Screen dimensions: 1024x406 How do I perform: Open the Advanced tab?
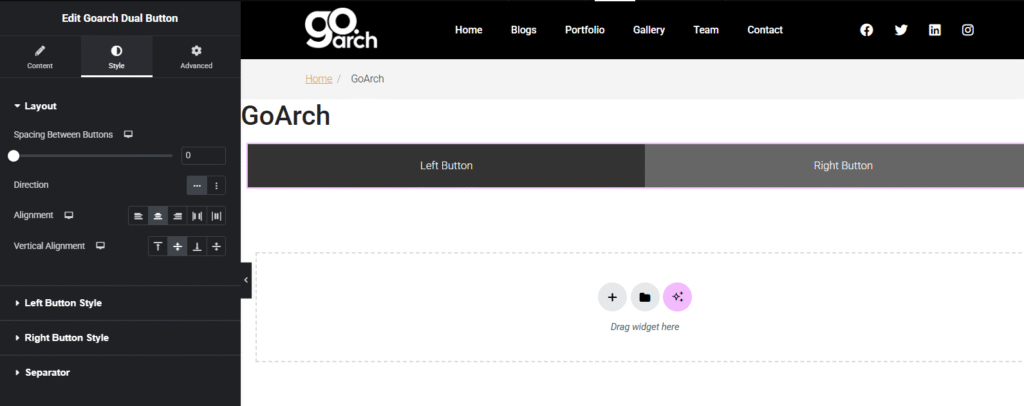coord(196,57)
